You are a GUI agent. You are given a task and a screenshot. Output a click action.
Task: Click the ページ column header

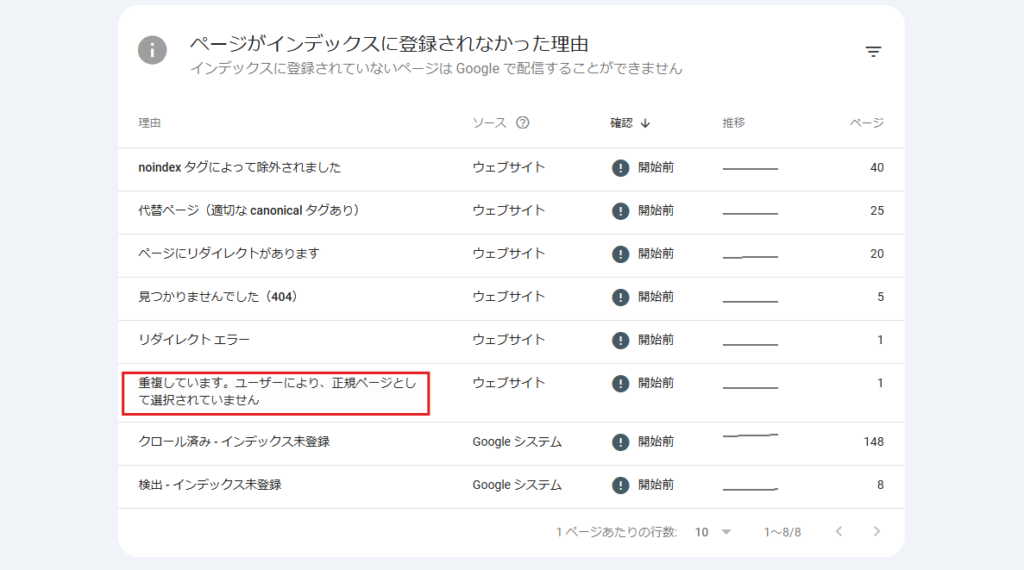tap(867, 123)
